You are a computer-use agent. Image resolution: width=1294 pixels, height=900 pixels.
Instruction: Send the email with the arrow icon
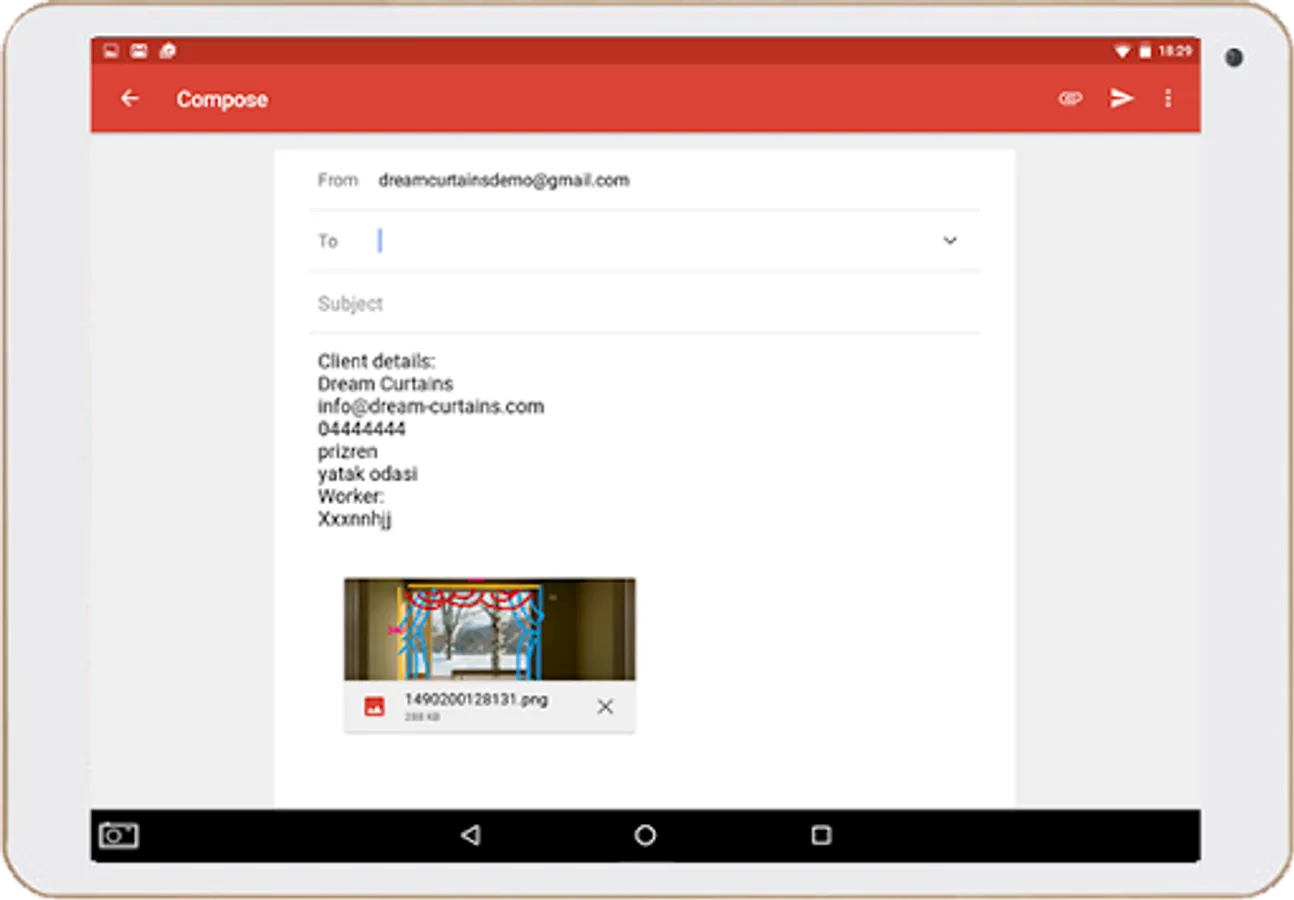[1122, 98]
